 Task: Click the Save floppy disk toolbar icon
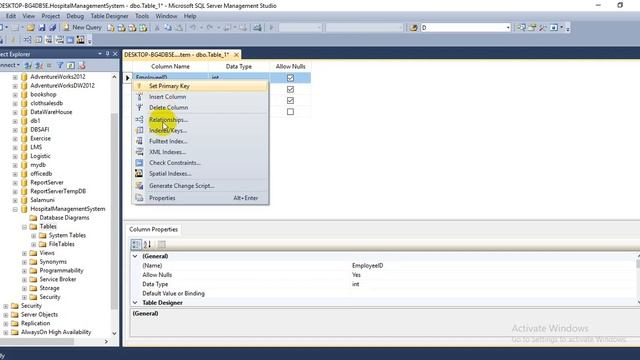[x=42, y=28]
